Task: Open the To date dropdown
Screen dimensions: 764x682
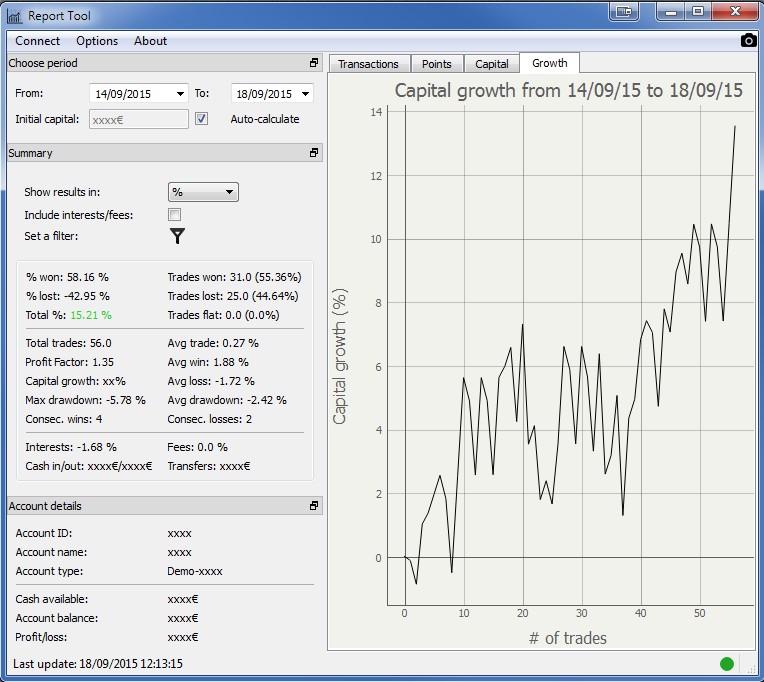Action: click(x=304, y=94)
